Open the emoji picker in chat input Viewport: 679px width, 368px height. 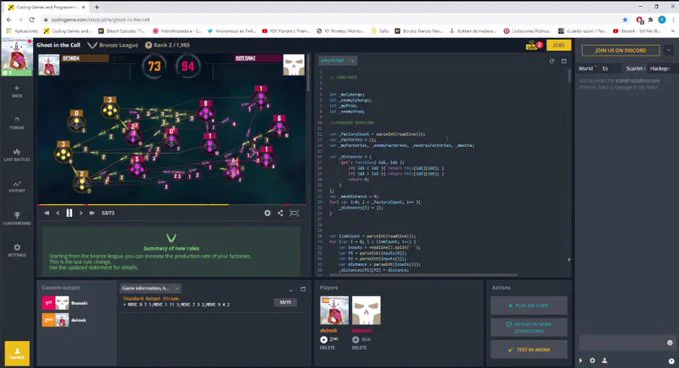(669, 342)
